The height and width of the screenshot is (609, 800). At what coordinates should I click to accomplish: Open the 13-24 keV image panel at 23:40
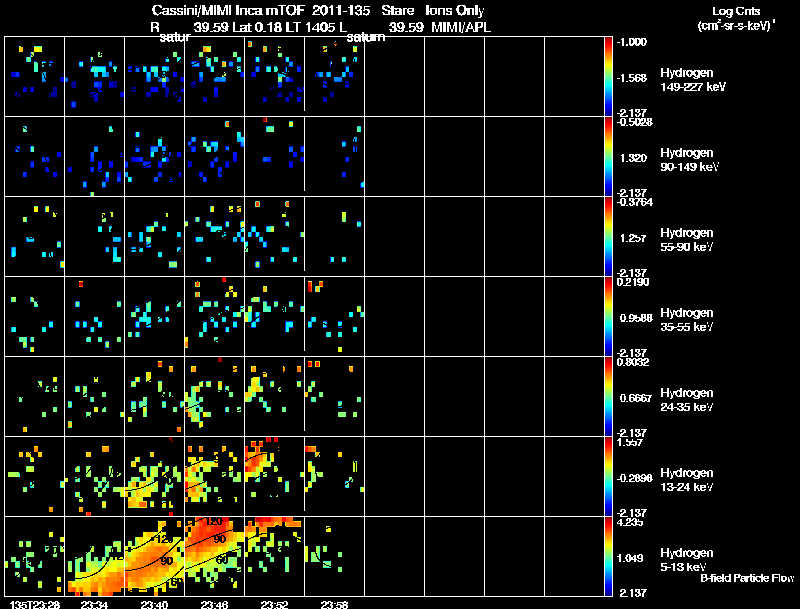(155, 476)
